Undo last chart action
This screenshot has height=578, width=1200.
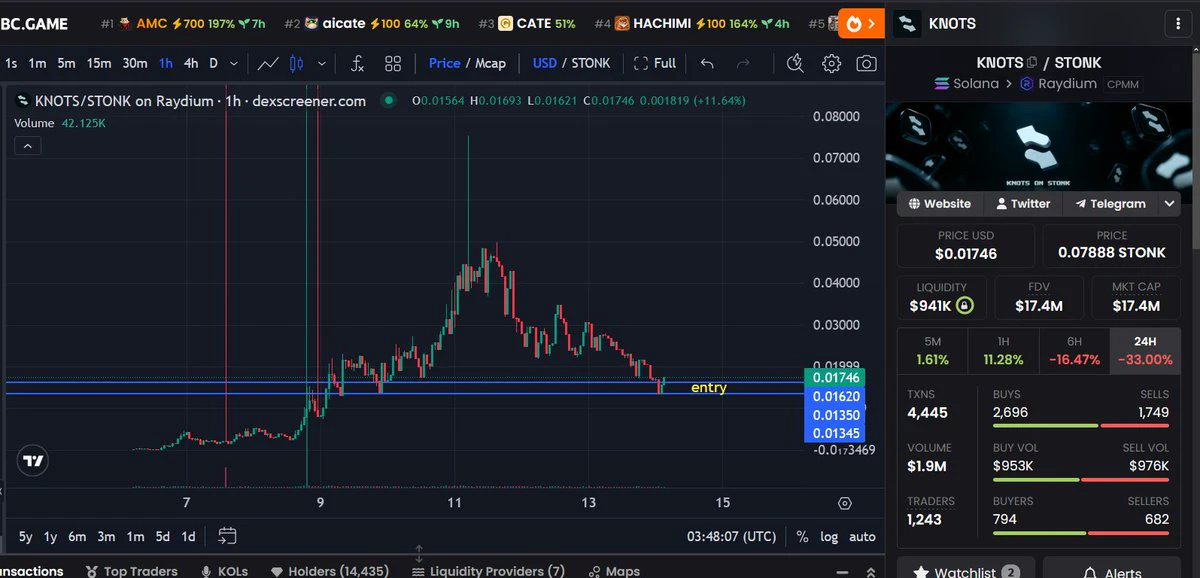pos(707,63)
